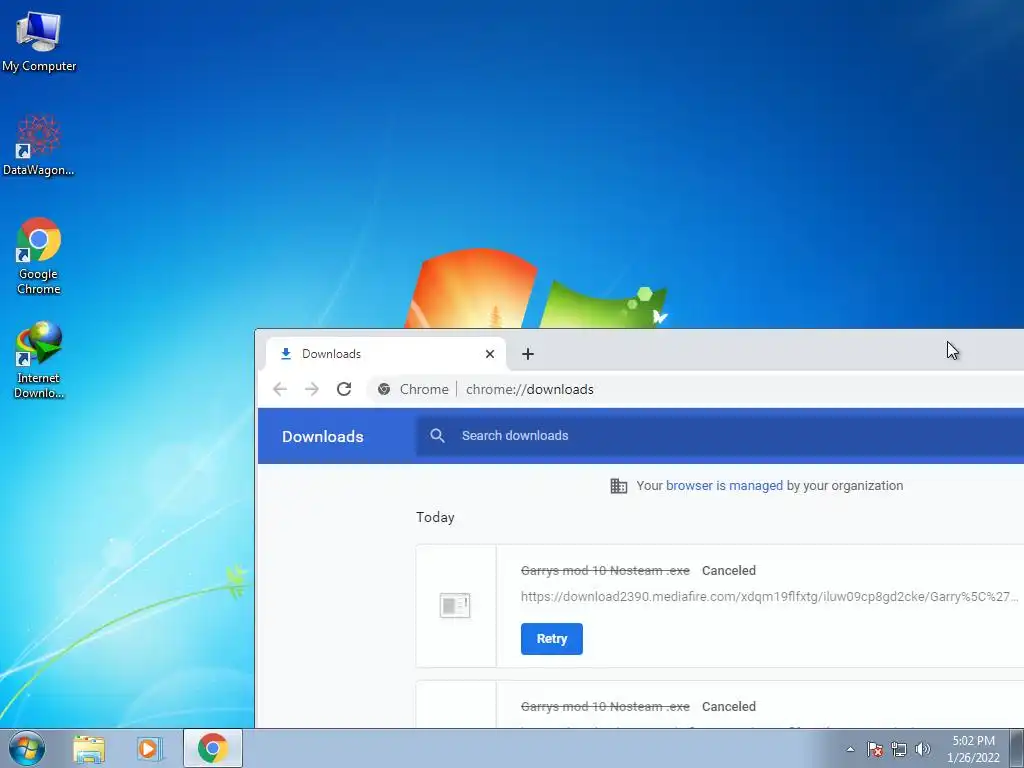Click the Show desktop strip at the right end of the taskbar

[x=1017, y=748]
